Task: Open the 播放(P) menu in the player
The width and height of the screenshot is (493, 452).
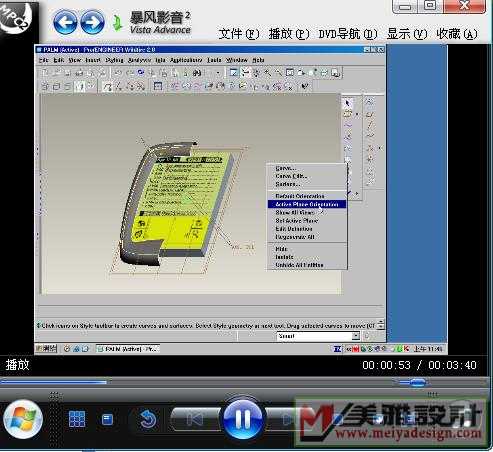Action: (289, 34)
